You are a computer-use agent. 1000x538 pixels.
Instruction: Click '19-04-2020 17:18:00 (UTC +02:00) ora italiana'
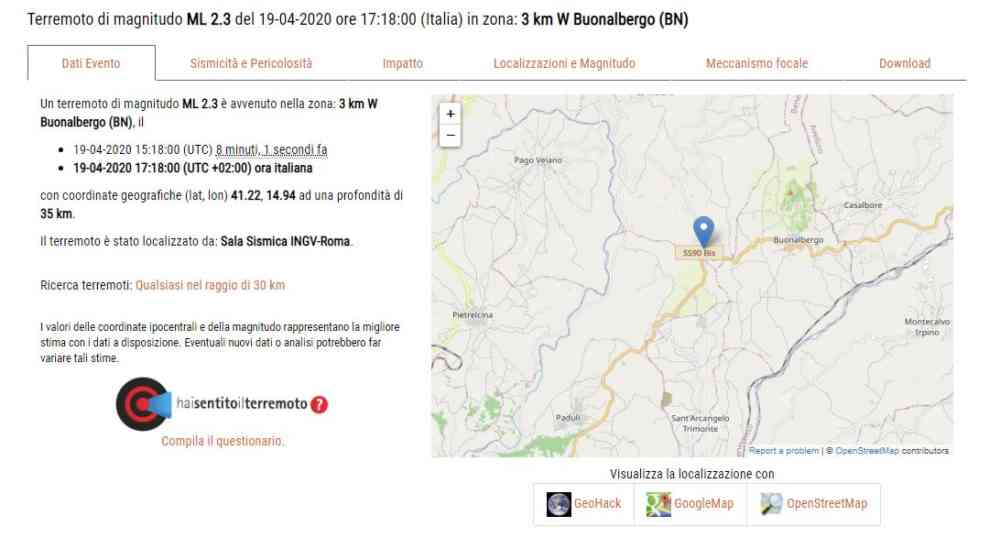pos(193,168)
